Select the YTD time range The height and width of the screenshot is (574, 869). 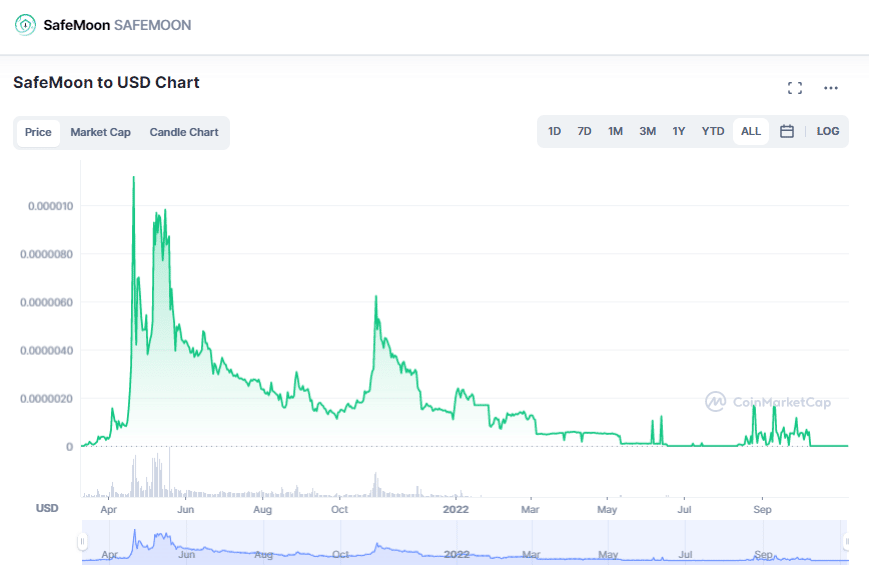[x=713, y=131]
